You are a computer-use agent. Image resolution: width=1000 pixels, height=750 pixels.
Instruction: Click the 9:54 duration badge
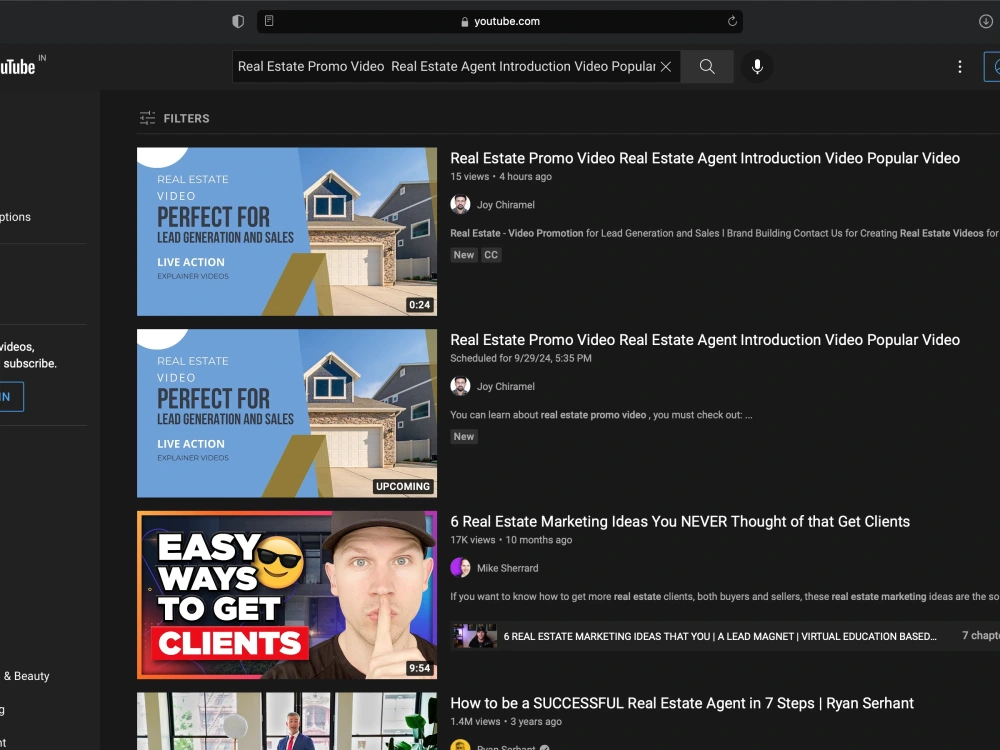pos(420,668)
